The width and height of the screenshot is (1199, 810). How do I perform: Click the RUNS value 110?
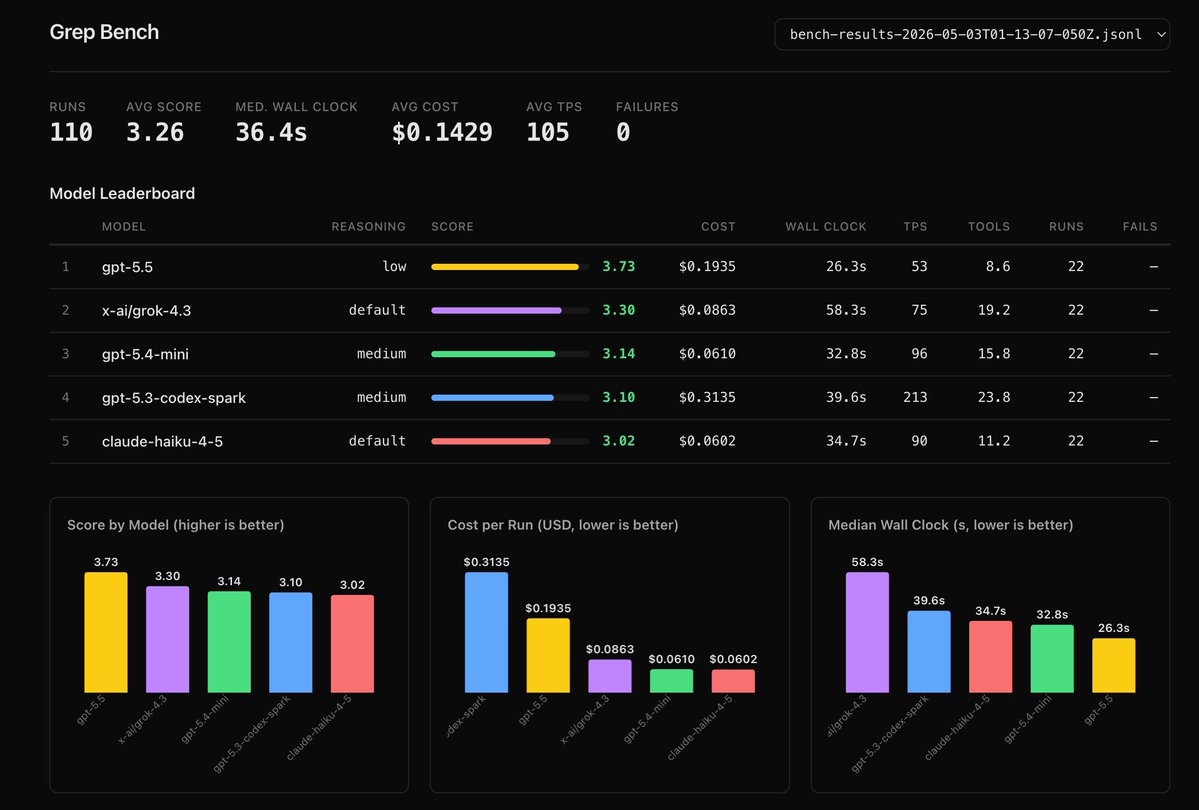click(x=71, y=132)
